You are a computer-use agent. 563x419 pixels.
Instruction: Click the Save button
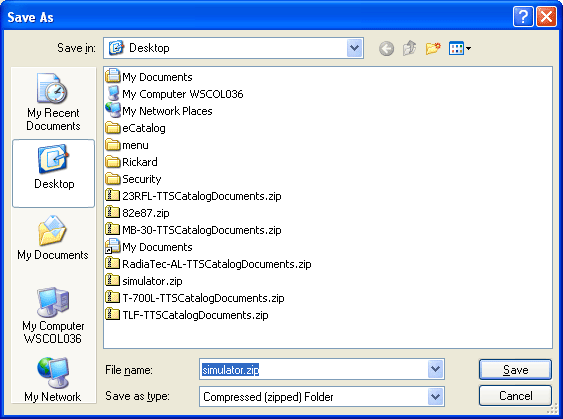pyautogui.click(x=515, y=369)
